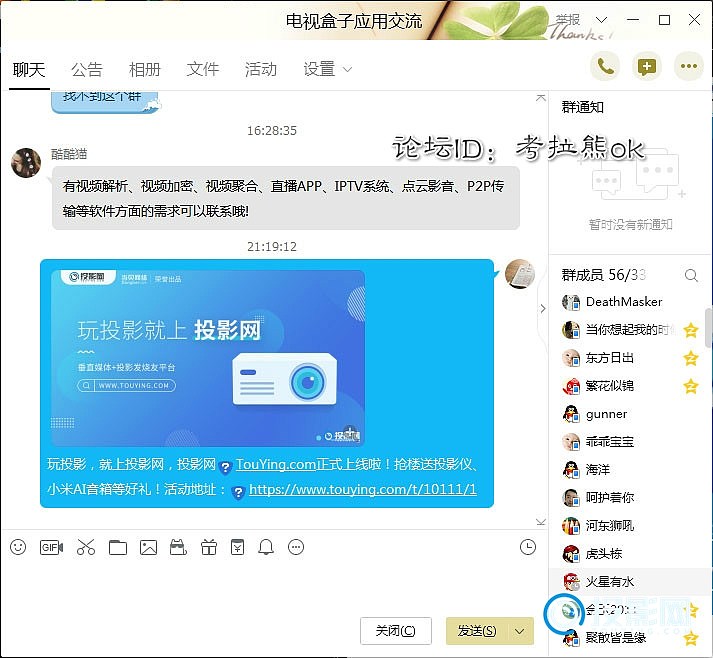Click the 酷酷猫 sender name
The image size is (713, 658).
(x=69, y=154)
